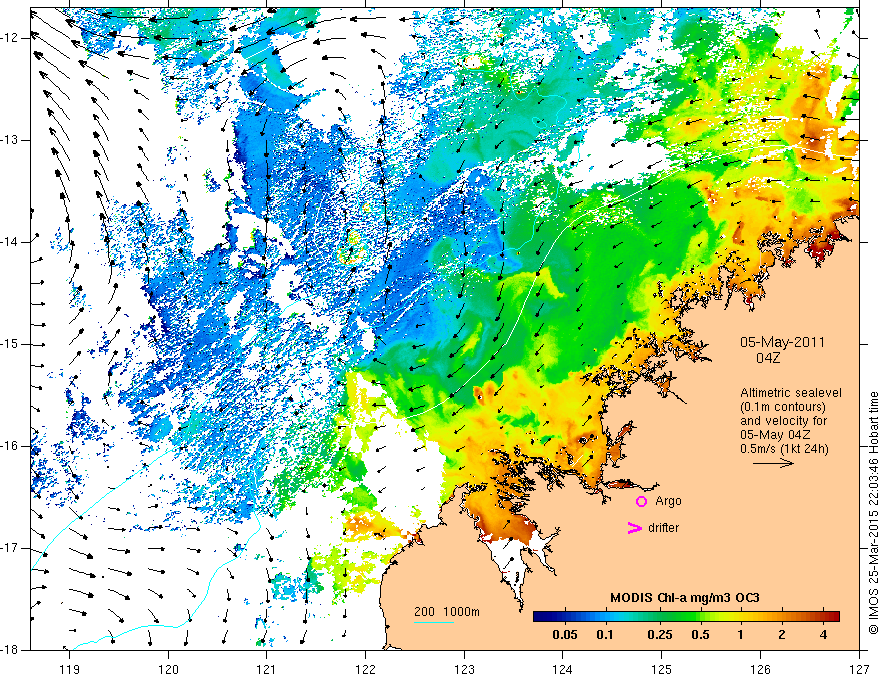Click the '0.5m/s (1kt 24h)' scale text
Screen dimensions: 880x680
[784, 449]
